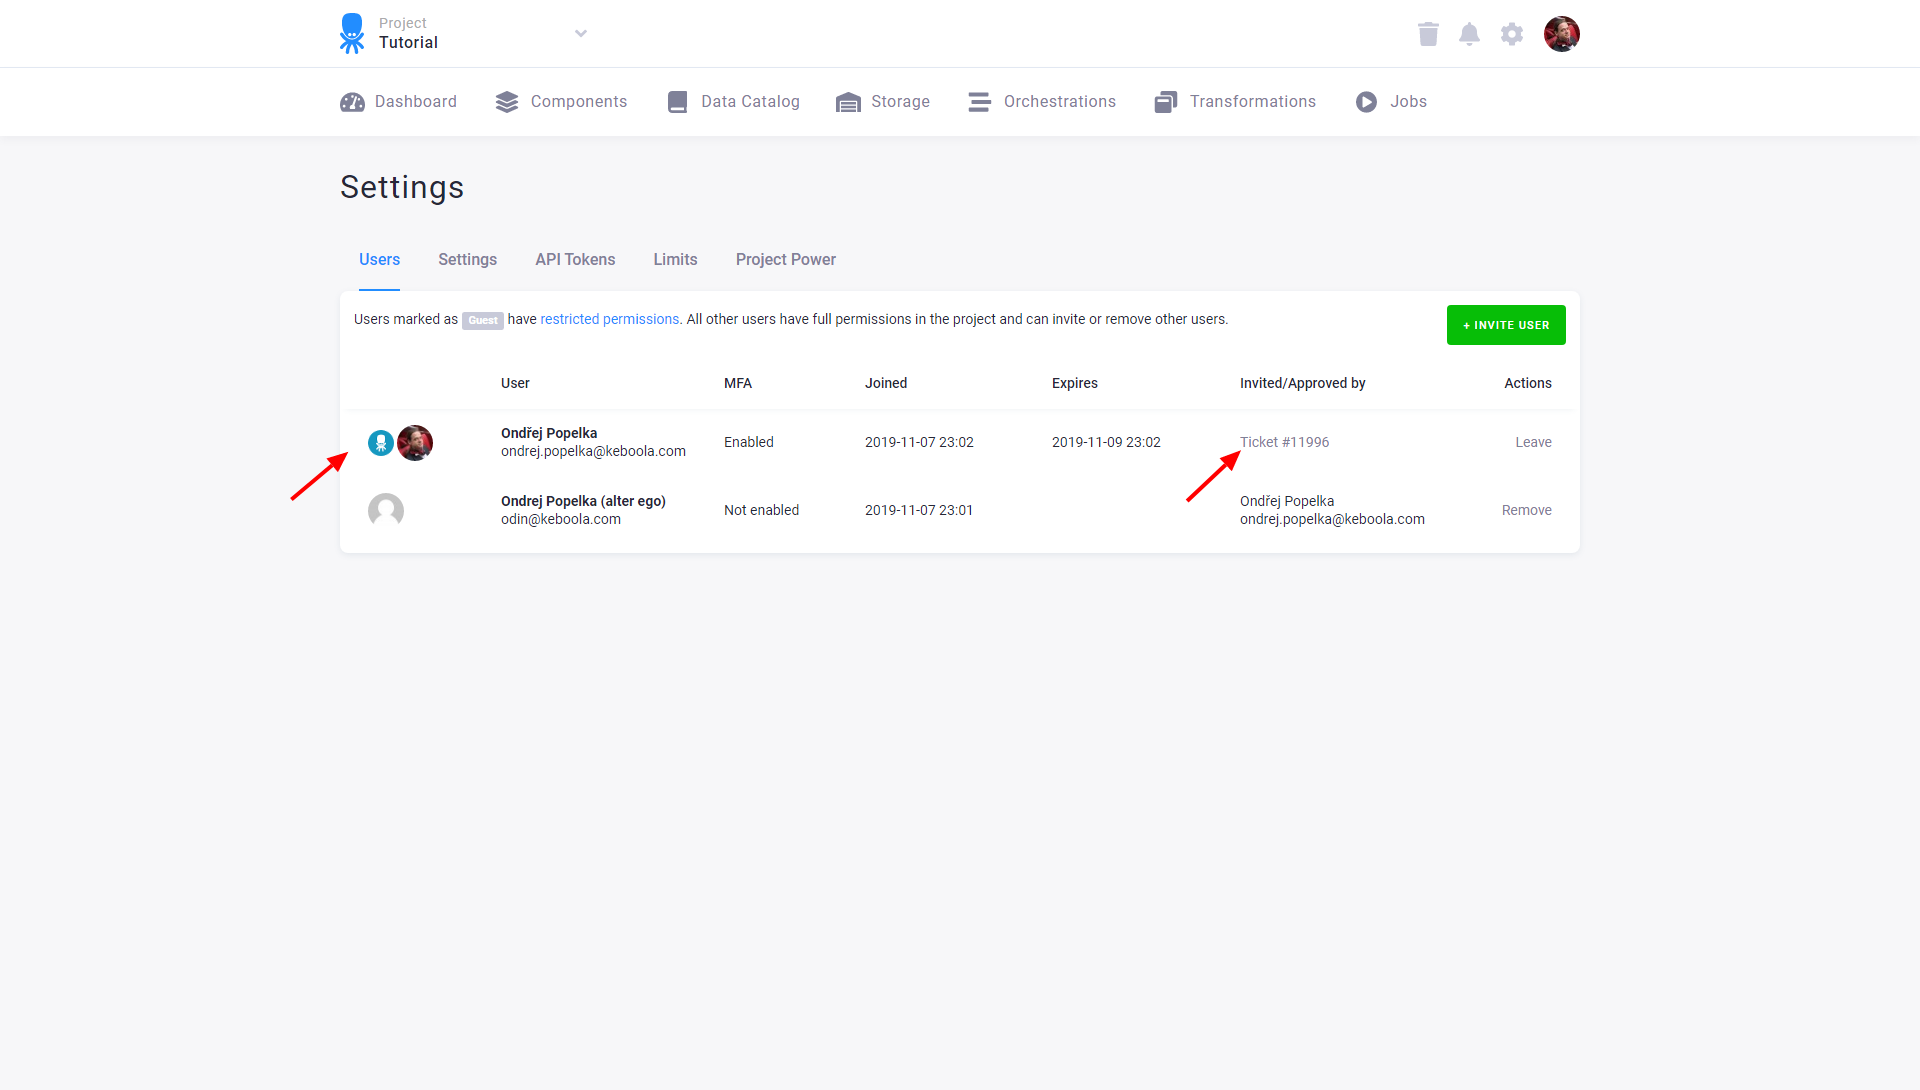Click the Jobs play icon
The height and width of the screenshot is (1090, 1920).
pos(1366,102)
